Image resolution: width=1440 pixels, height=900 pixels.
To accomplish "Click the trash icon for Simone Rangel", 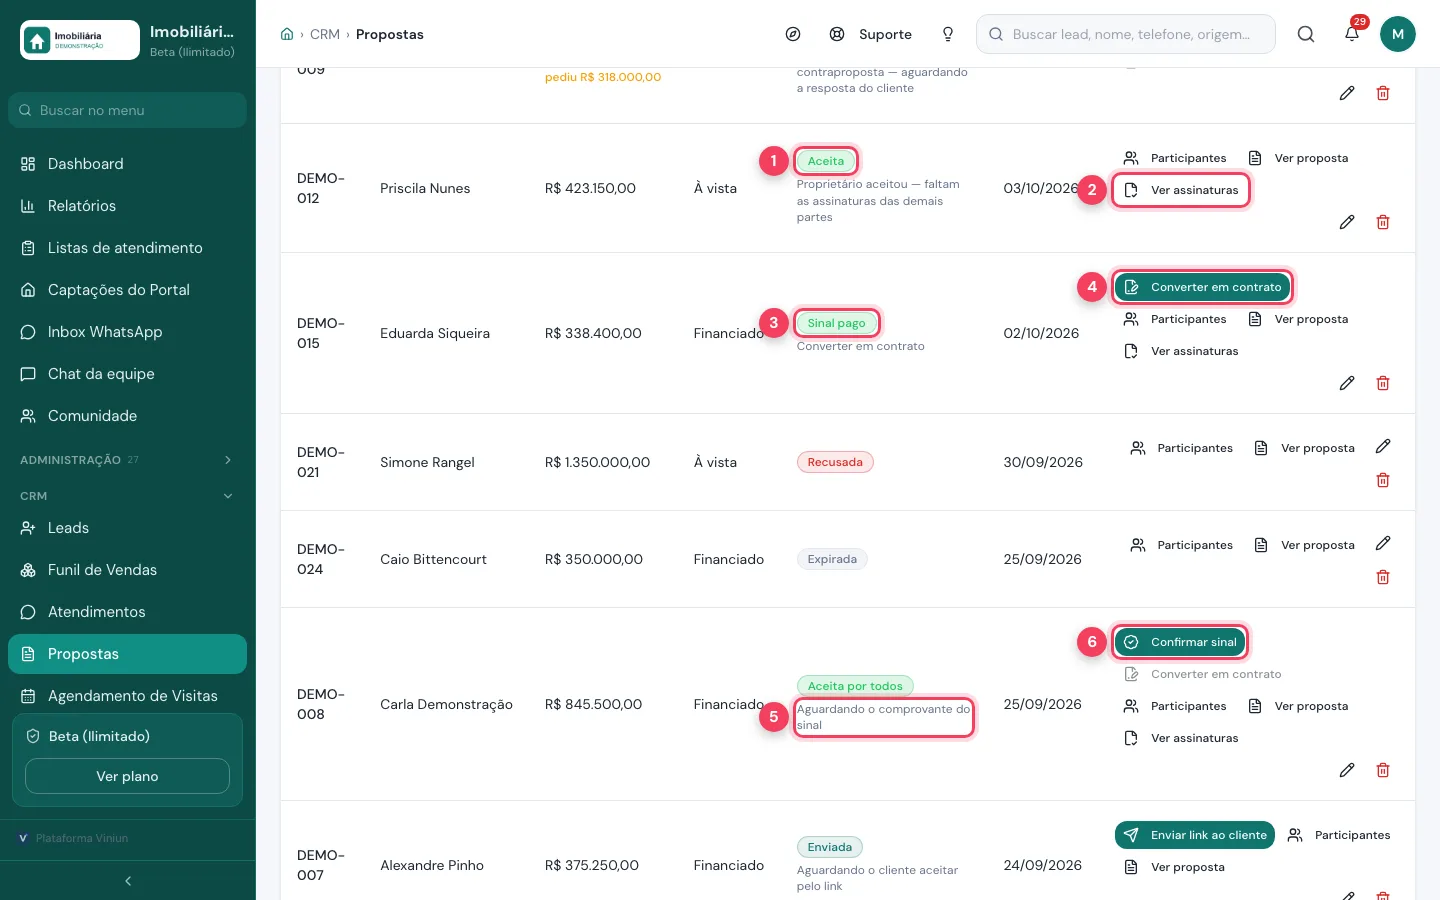I will click(x=1383, y=480).
